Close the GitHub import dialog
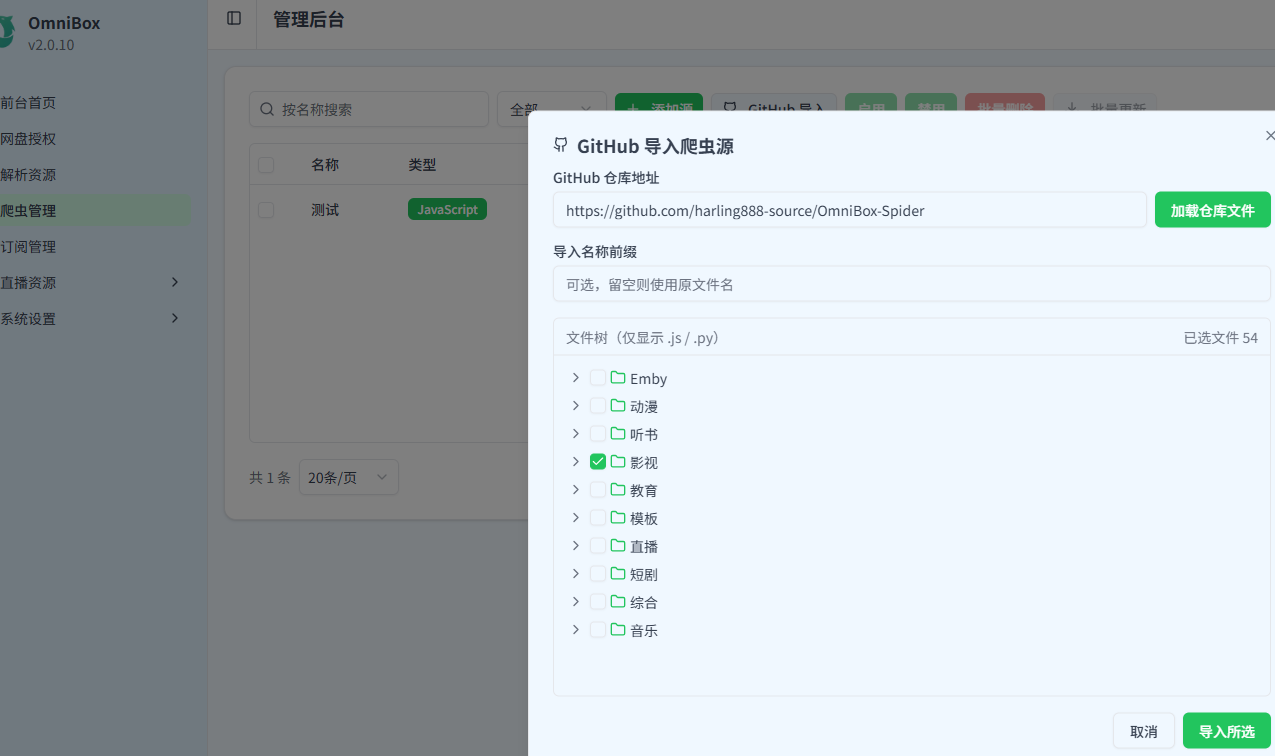The image size is (1275, 756). (x=1270, y=135)
